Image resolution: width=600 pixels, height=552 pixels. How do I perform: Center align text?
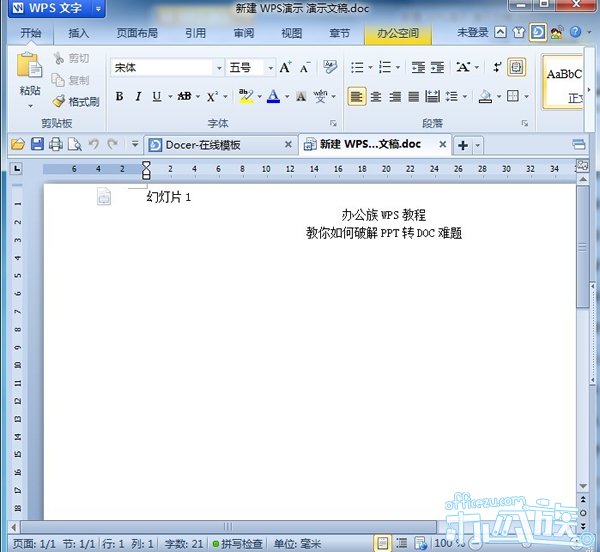[376, 96]
